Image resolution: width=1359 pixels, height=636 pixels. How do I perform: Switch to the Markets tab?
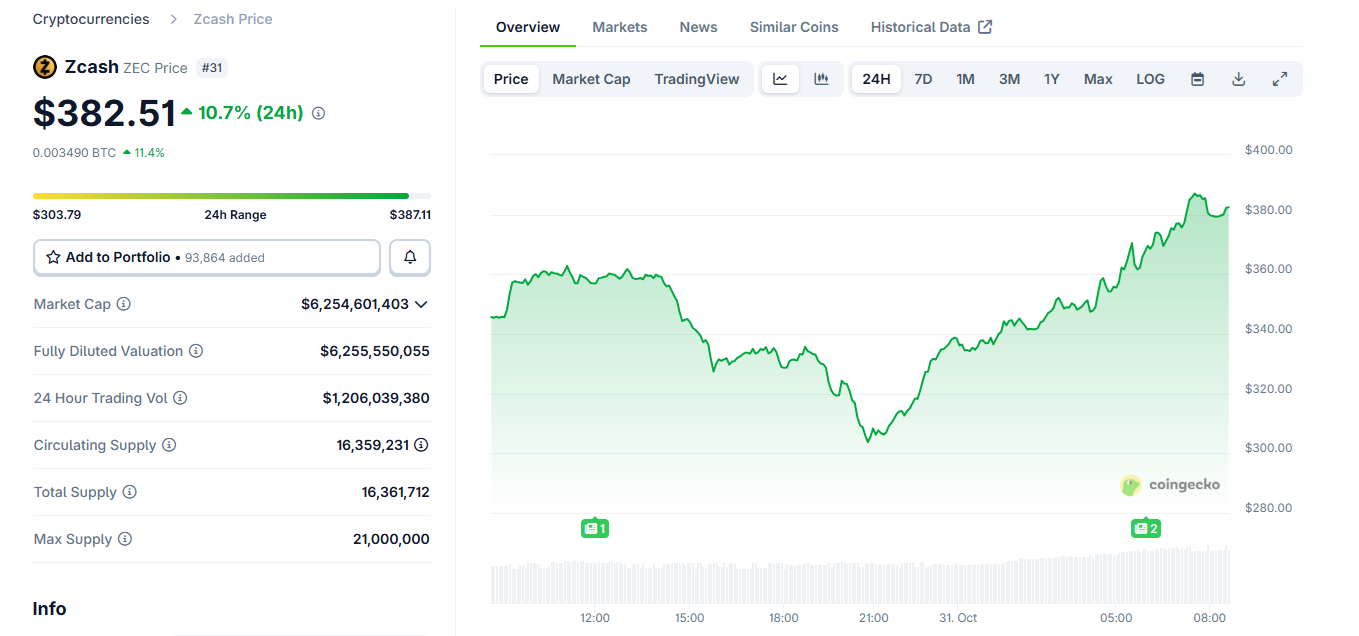(x=619, y=27)
